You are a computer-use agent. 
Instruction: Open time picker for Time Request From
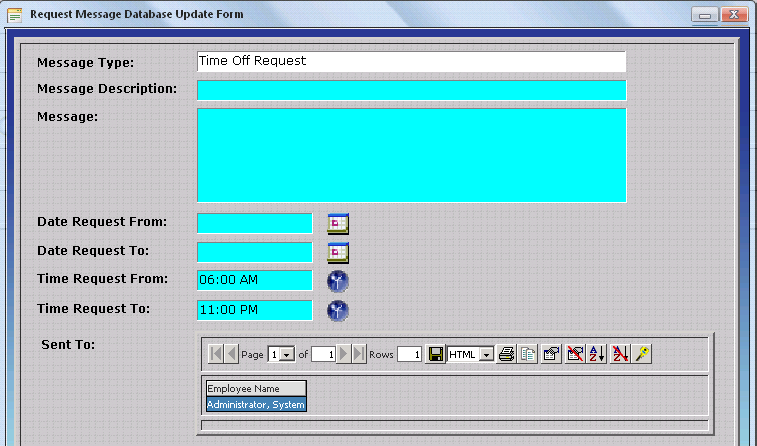click(x=338, y=281)
